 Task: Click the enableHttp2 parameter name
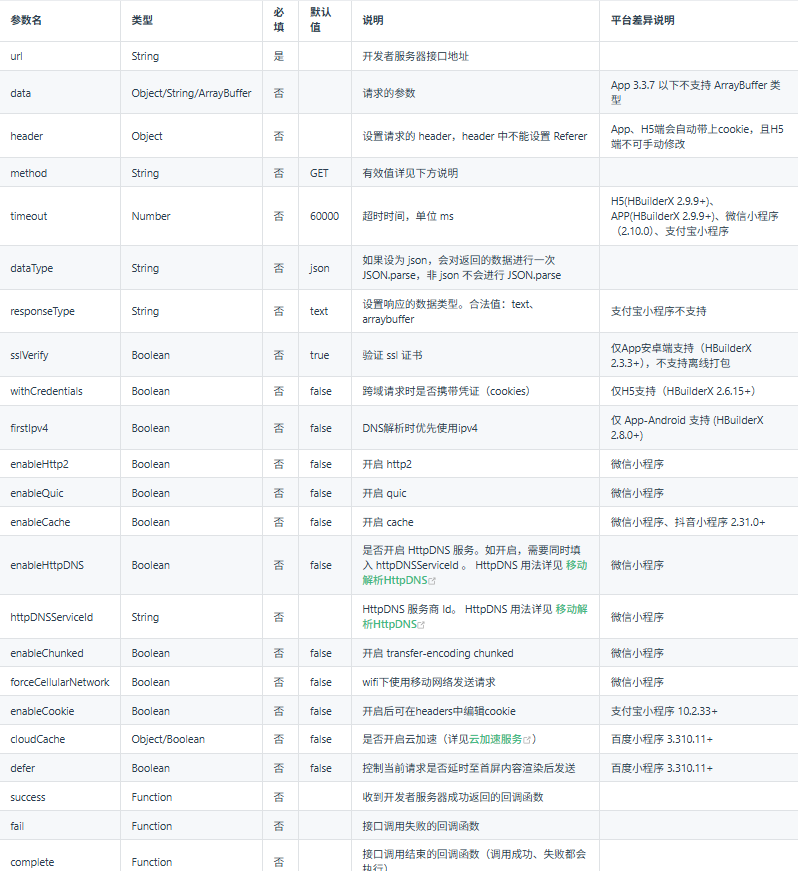39,464
